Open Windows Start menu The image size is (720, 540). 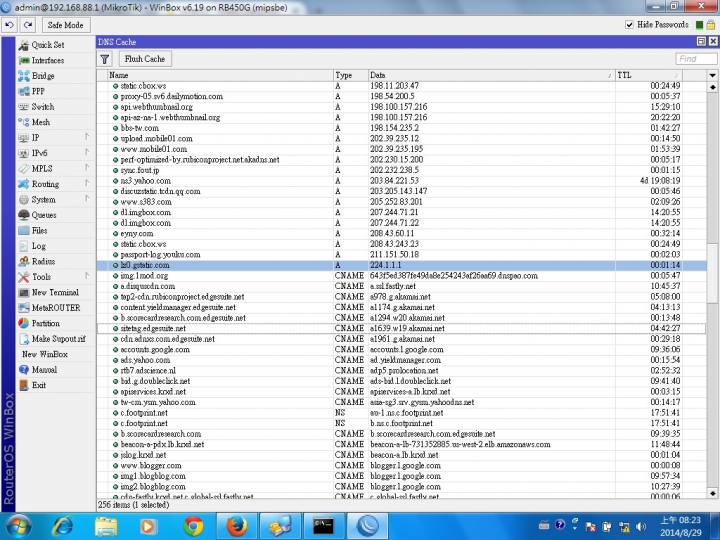point(18,526)
